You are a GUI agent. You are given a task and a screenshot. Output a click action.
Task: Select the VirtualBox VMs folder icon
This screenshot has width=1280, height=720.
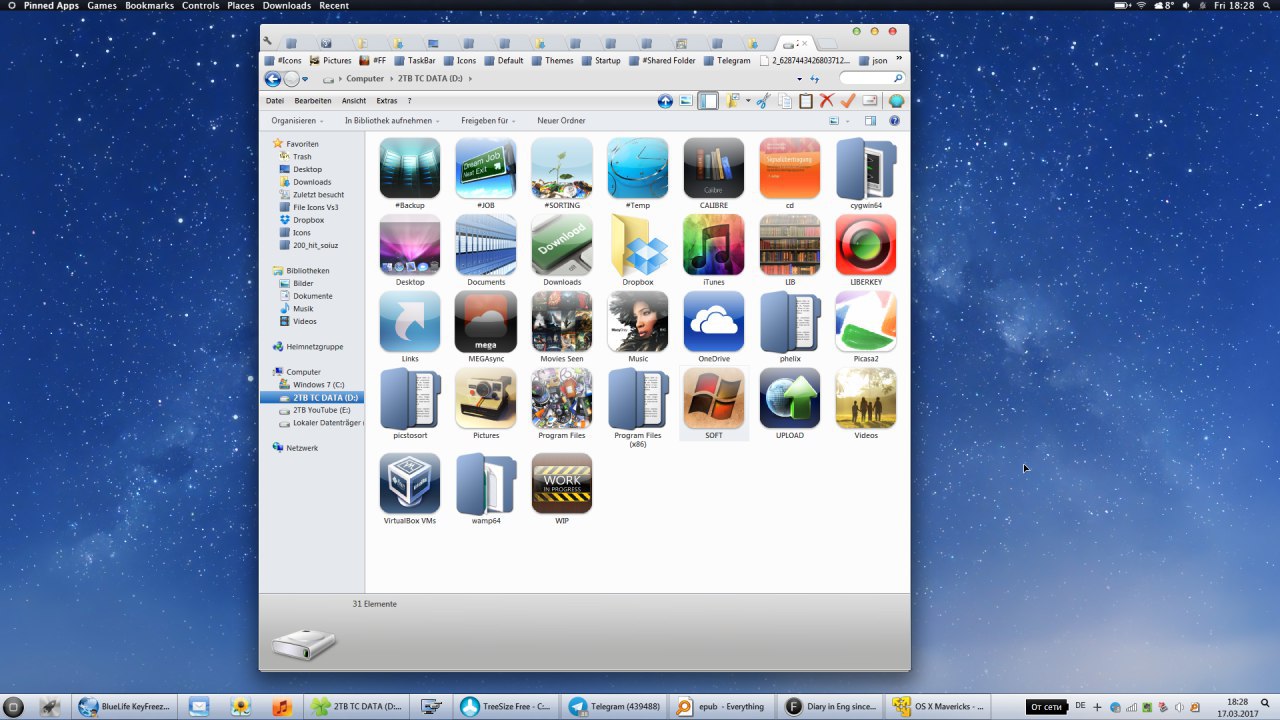click(410, 484)
